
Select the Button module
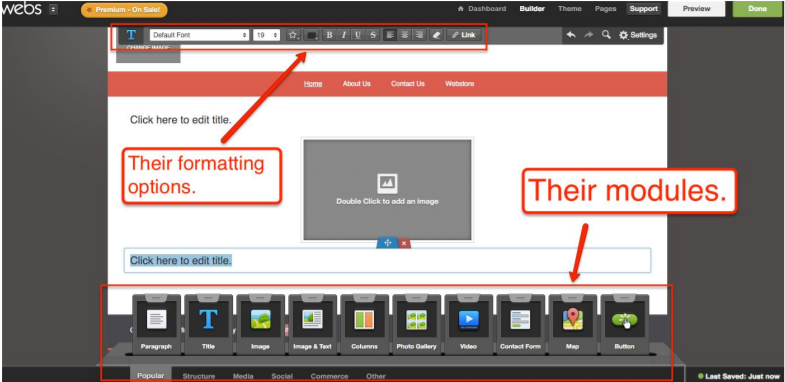[x=624, y=324]
